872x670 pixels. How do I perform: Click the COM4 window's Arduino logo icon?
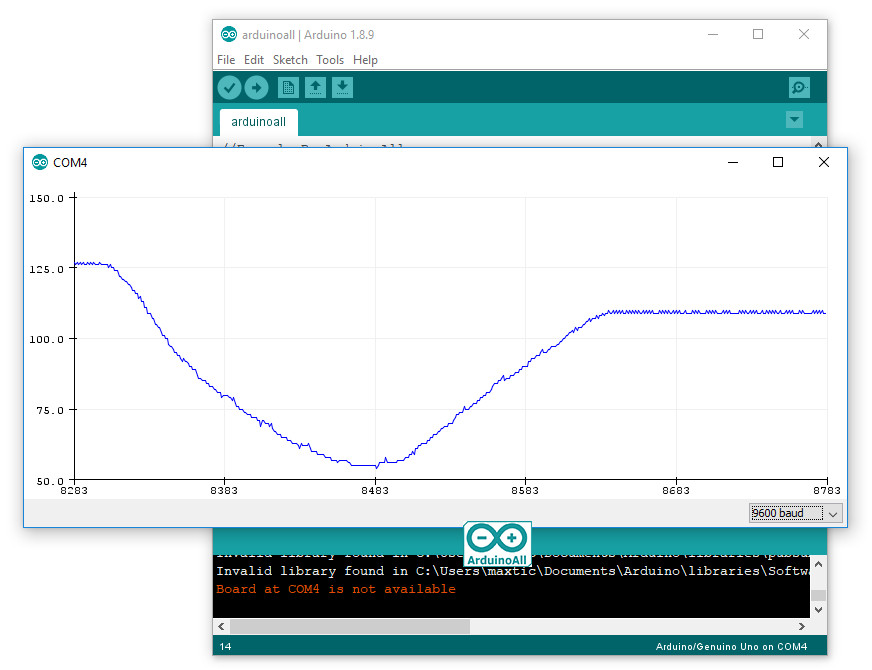[x=40, y=162]
